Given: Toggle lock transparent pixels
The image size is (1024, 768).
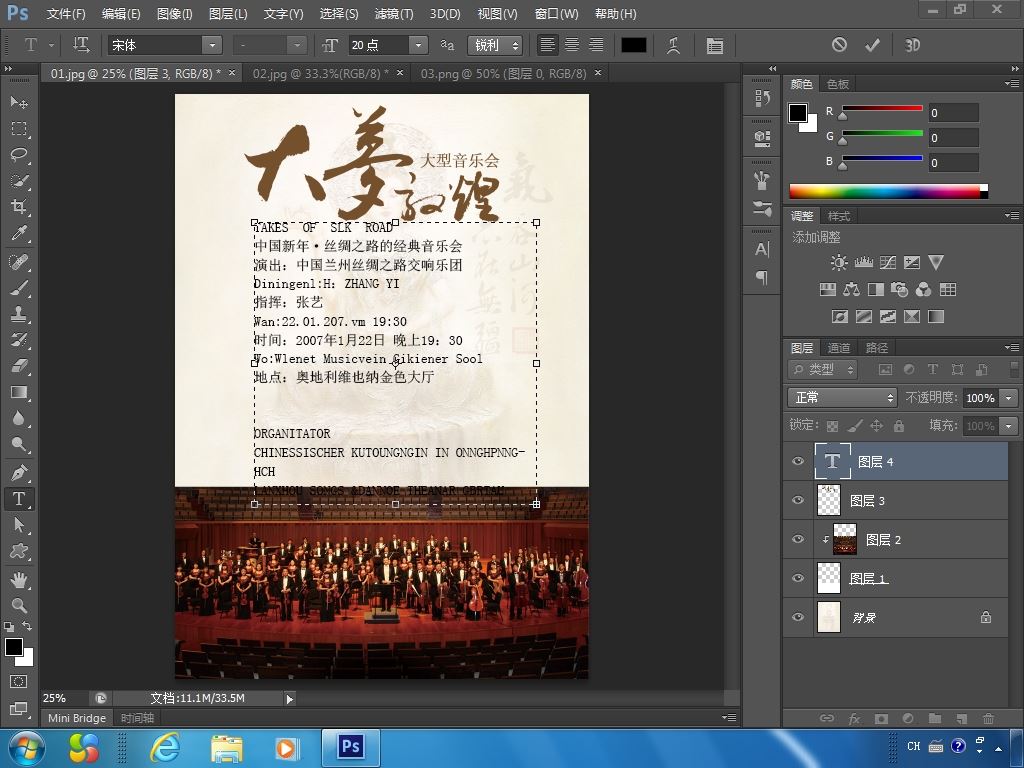Looking at the screenshot, I should 832,426.
